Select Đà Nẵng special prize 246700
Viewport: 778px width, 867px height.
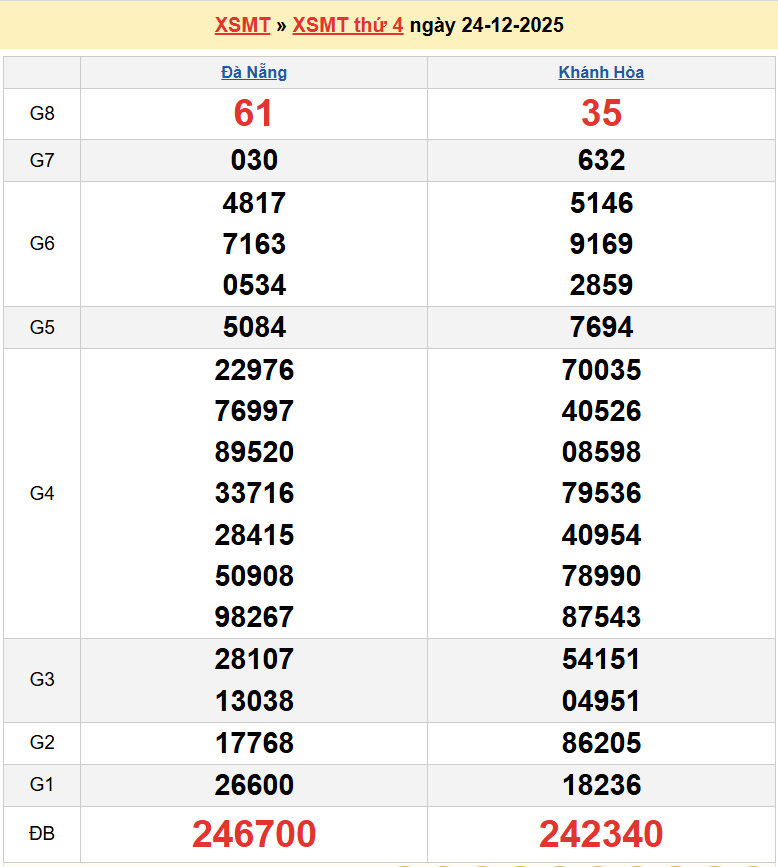pos(254,833)
